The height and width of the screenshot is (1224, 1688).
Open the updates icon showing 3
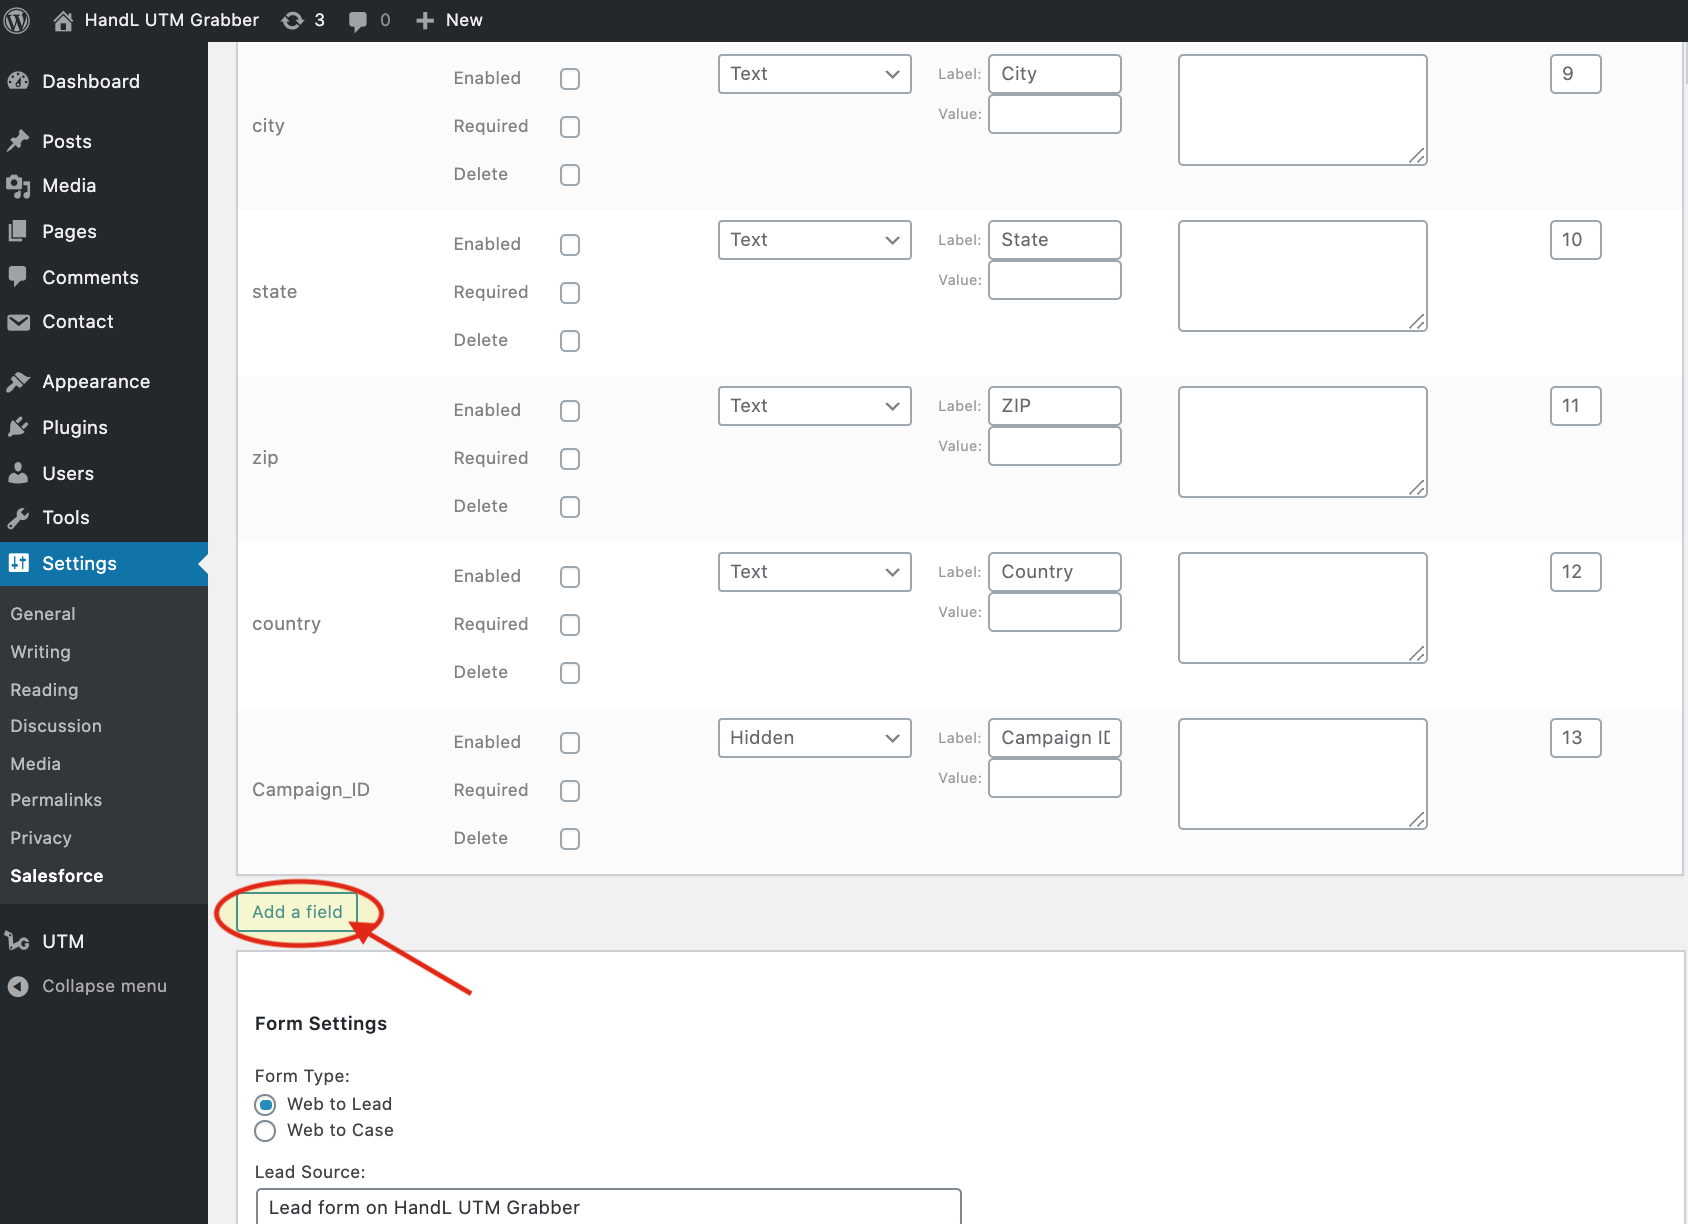point(293,20)
